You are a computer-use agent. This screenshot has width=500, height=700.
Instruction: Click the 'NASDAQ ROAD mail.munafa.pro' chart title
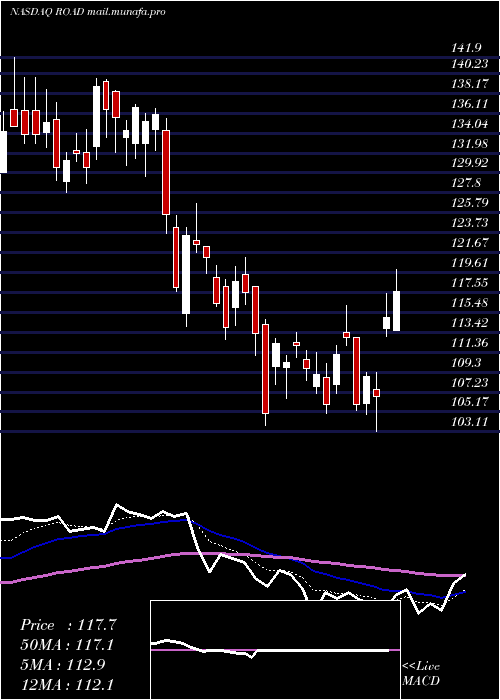pos(88,12)
